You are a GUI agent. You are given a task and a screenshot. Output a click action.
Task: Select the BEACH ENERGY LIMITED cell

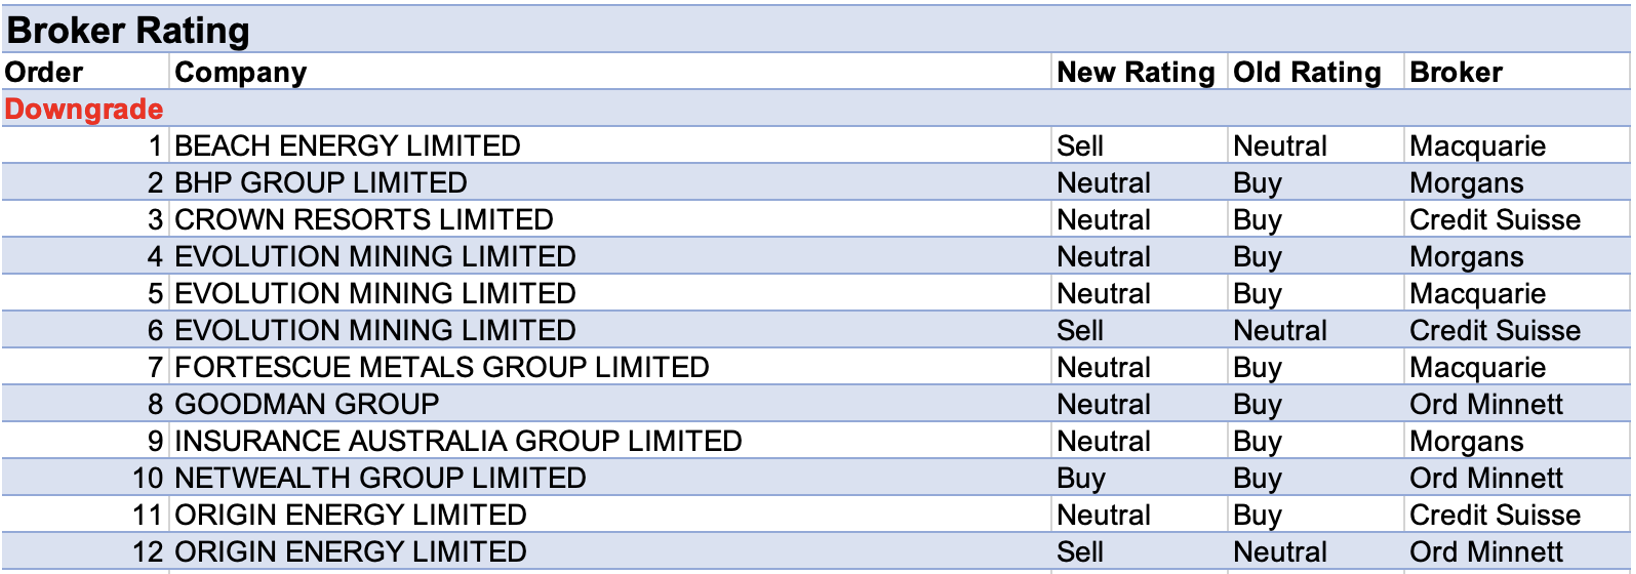347,146
